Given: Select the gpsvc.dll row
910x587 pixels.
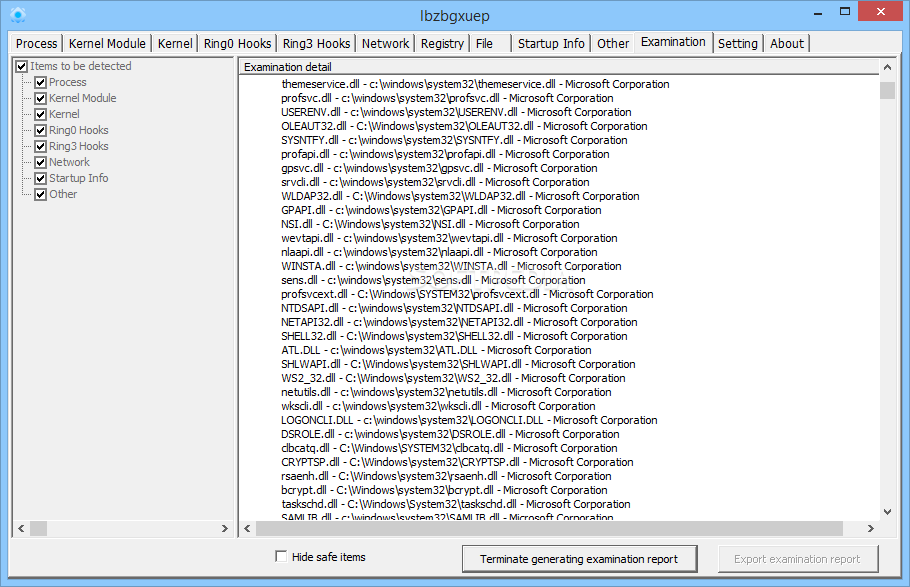Looking at the screenshot, I should tap(439, 168).
